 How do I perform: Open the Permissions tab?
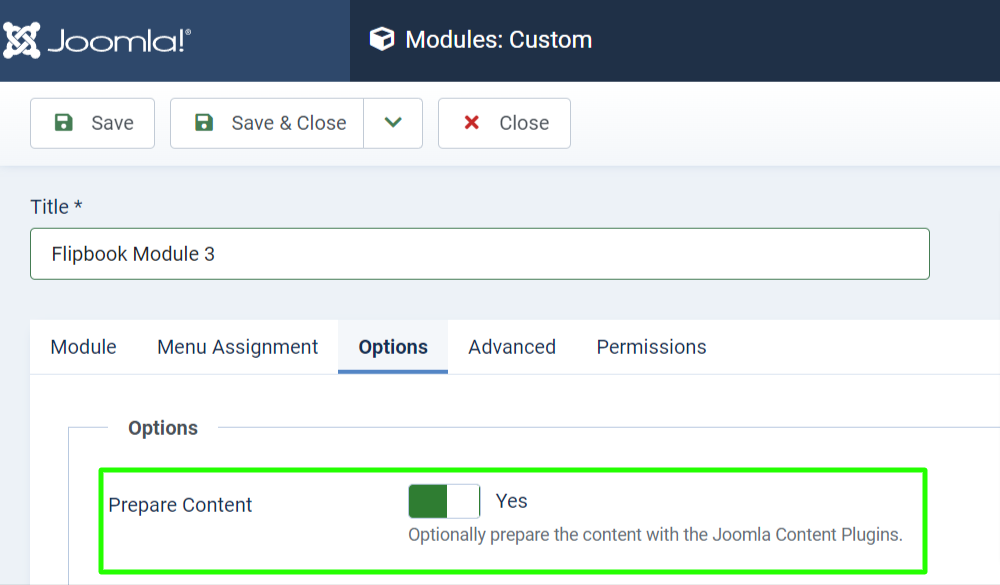(651, 347)
